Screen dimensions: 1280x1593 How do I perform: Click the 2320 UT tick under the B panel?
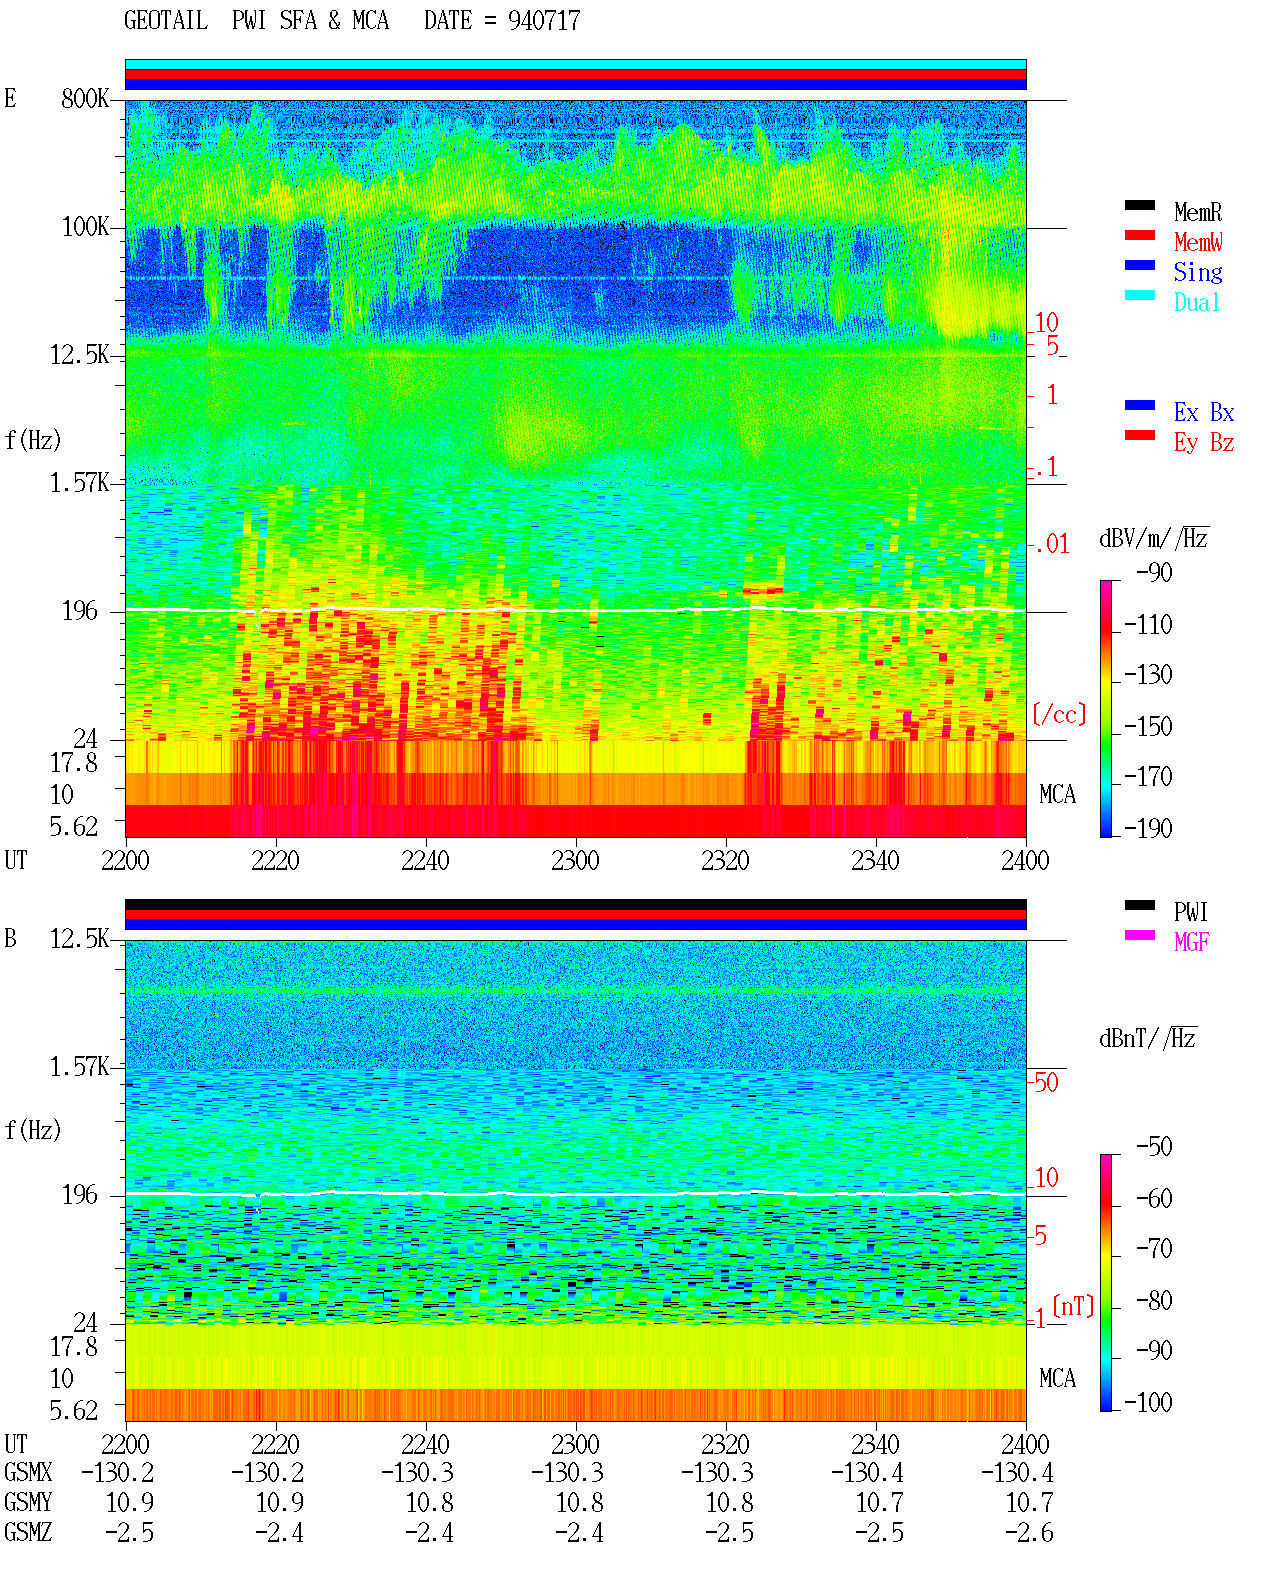725,1445
